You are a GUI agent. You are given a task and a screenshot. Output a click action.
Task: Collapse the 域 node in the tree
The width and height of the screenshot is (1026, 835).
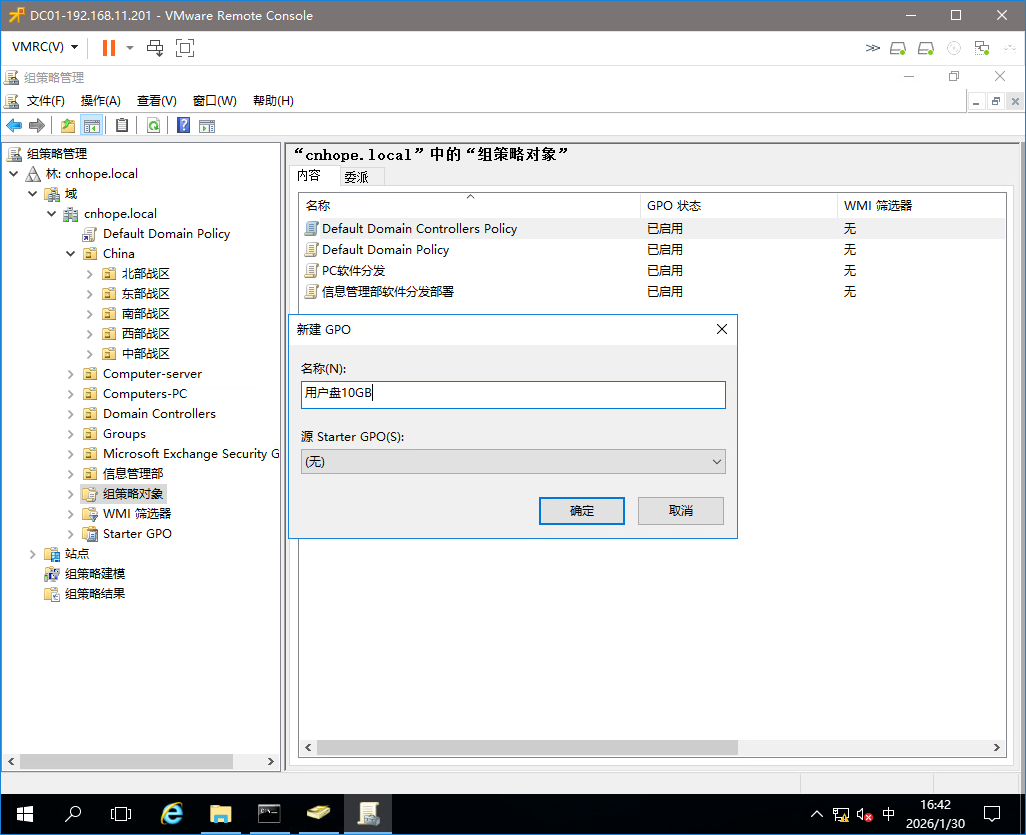[33, 194]
